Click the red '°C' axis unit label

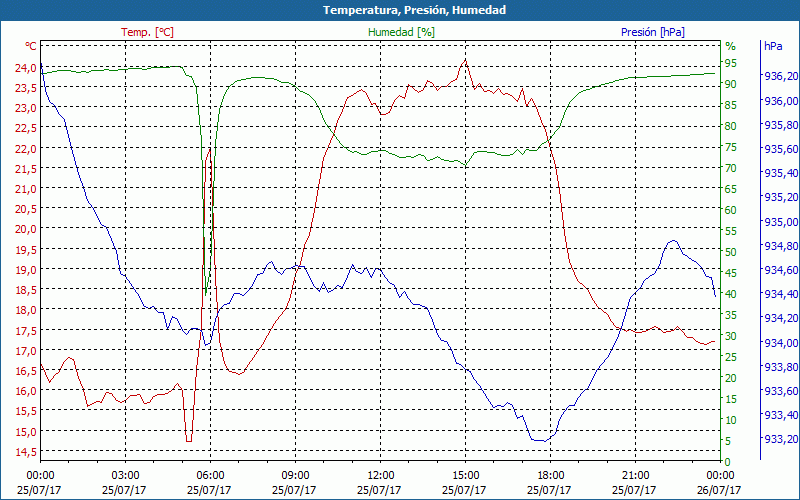(31, 46)
